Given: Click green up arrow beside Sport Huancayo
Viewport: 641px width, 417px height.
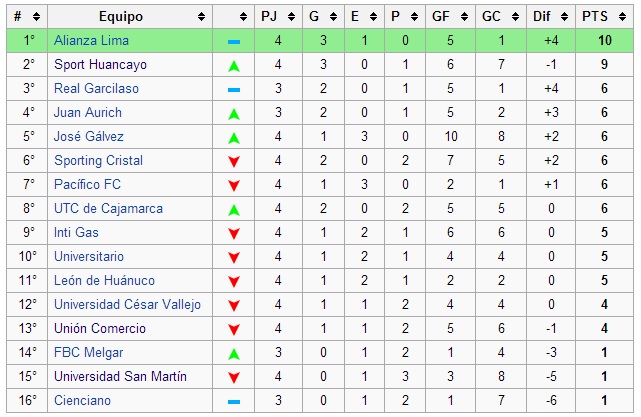Looking at the screenshot, I should pyautogui.click(x=233, y=65).
